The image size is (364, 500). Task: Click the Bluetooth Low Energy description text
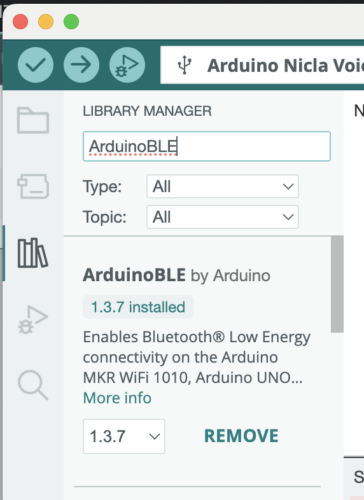click(197, 357)
